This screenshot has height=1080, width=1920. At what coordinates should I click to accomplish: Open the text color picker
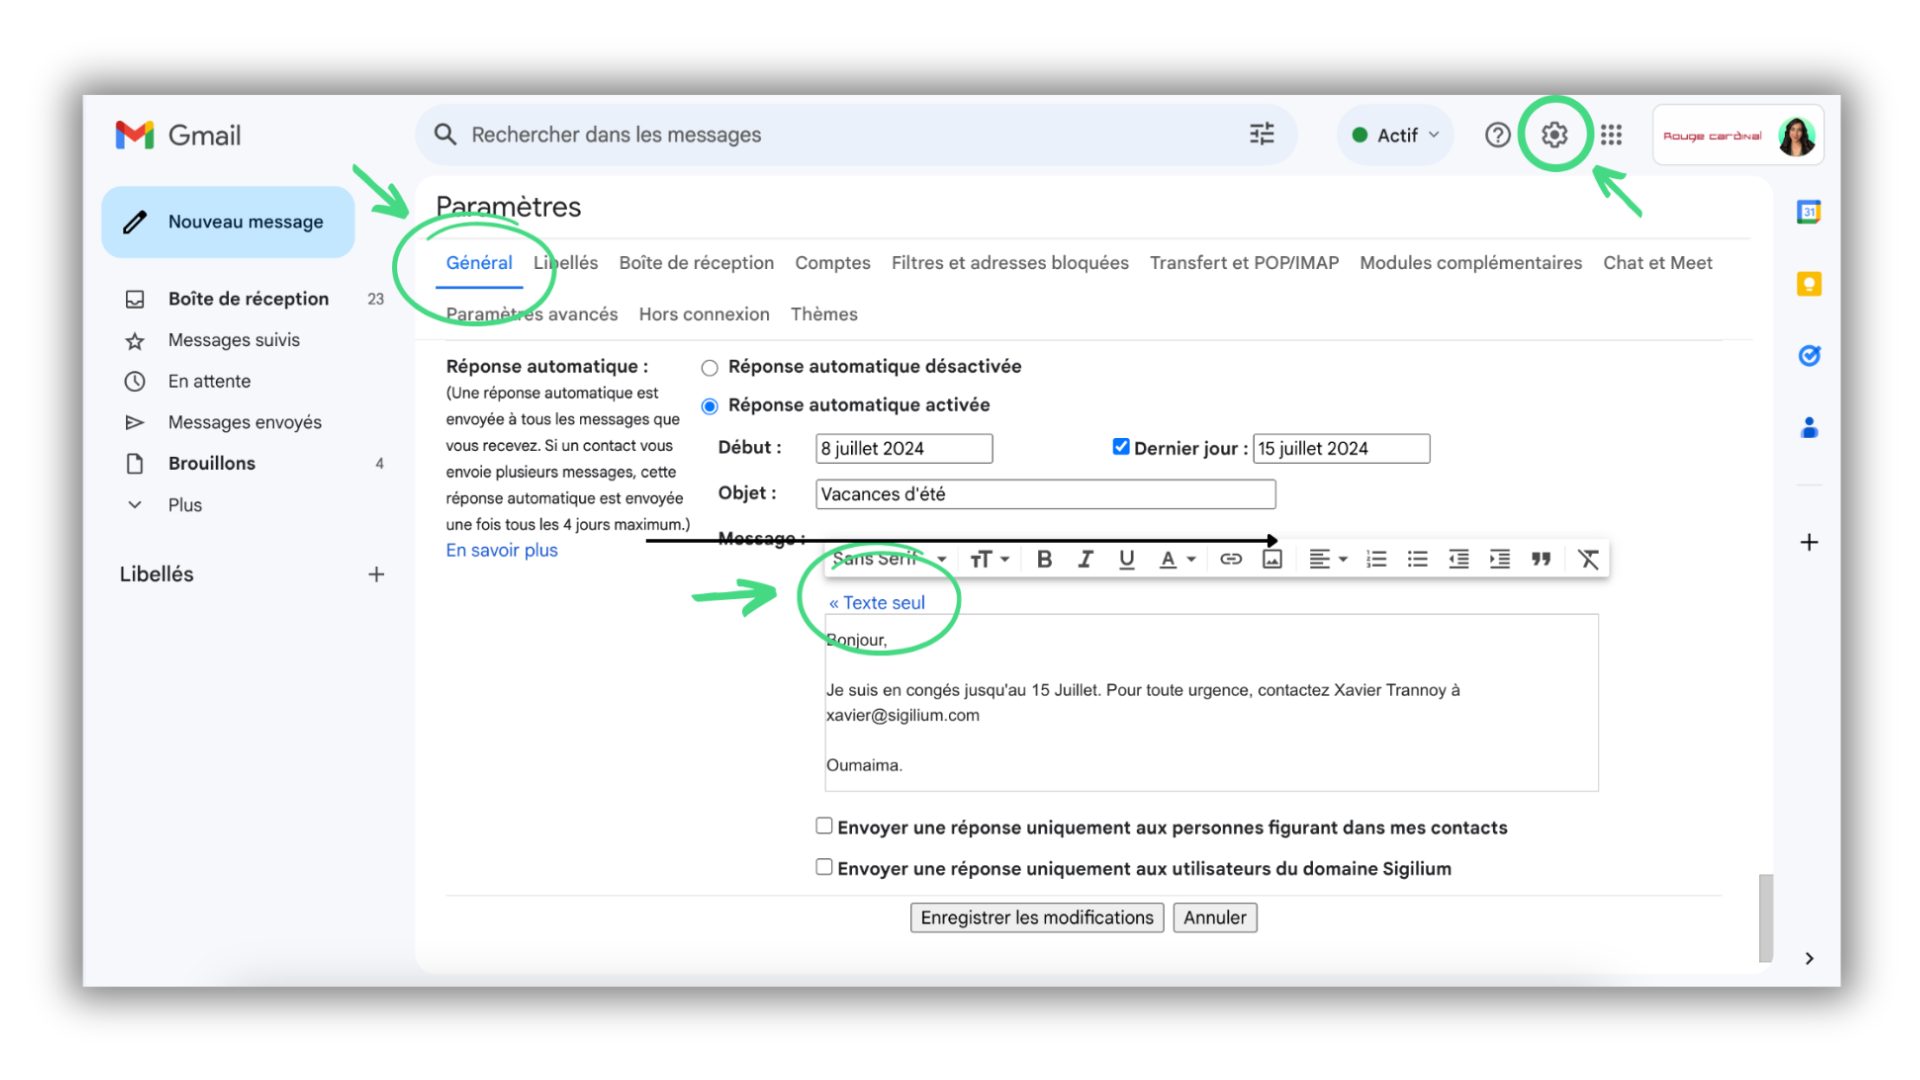[x=1176, y=559]
